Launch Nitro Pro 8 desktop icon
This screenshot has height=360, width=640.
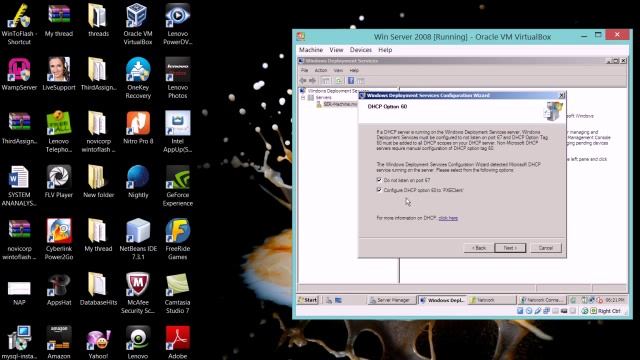(138, 128)
